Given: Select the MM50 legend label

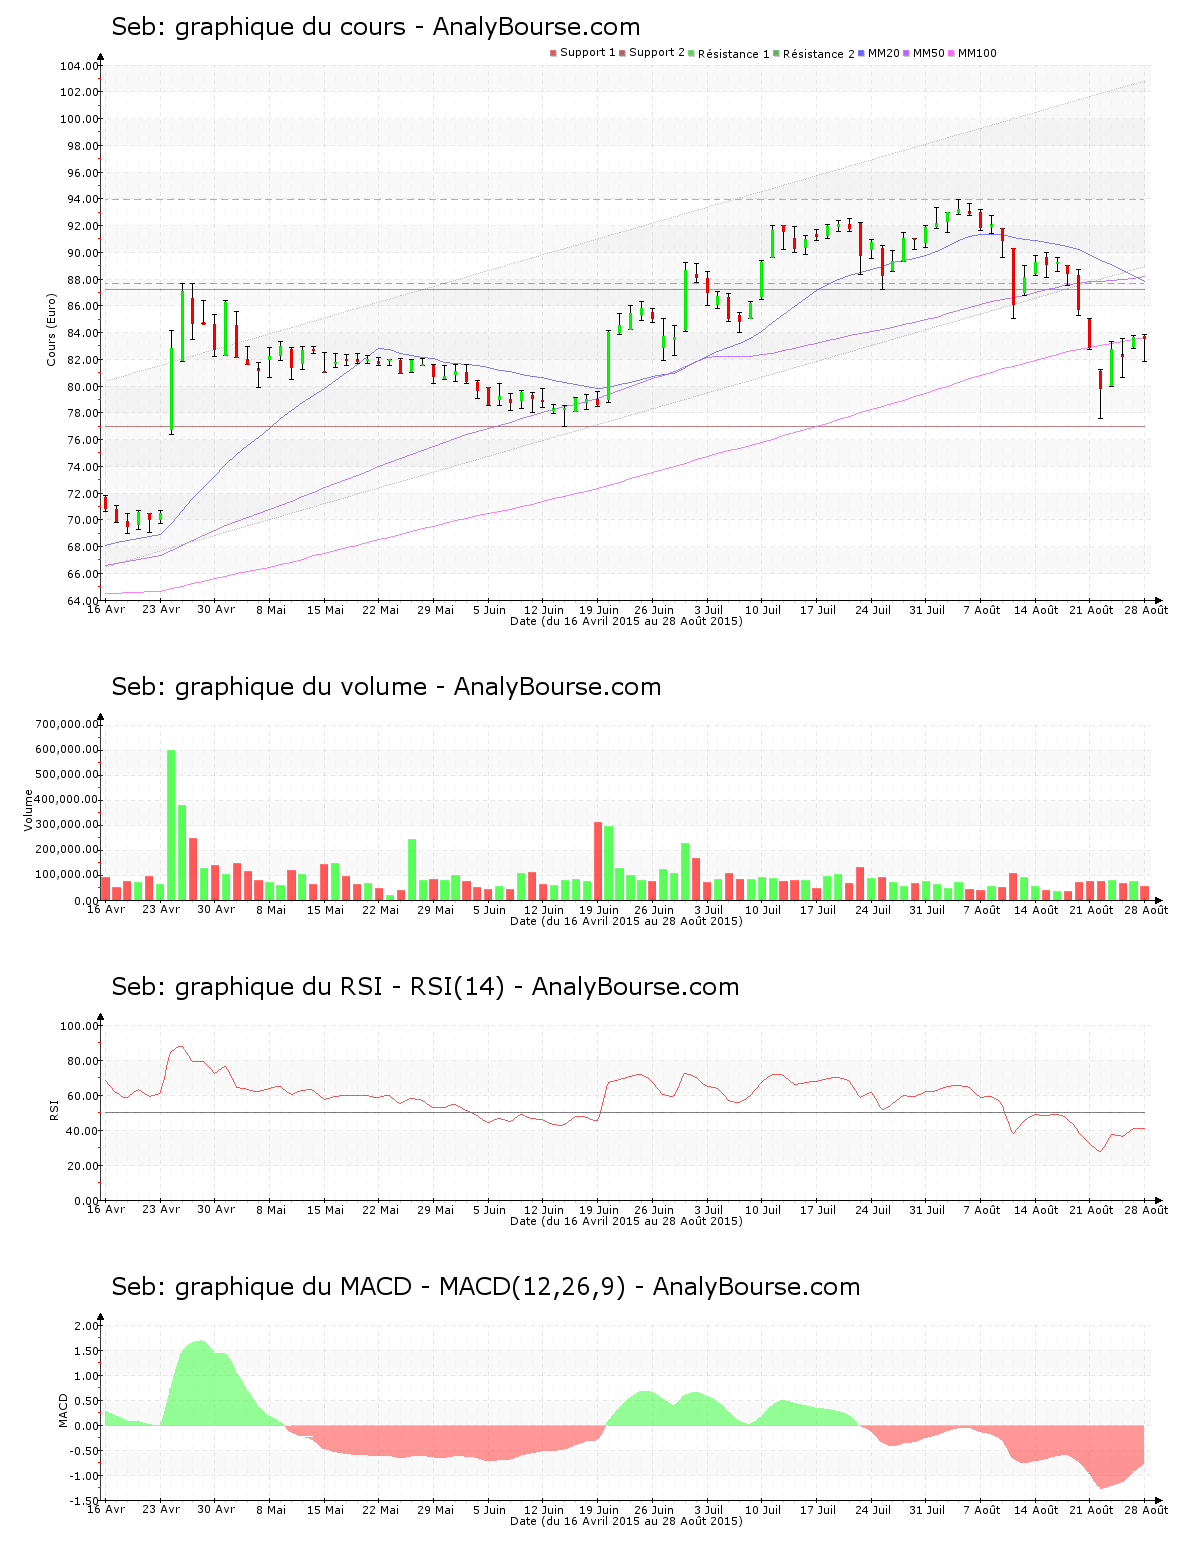Looking at the screenshot, I should [x=928, y=53].
